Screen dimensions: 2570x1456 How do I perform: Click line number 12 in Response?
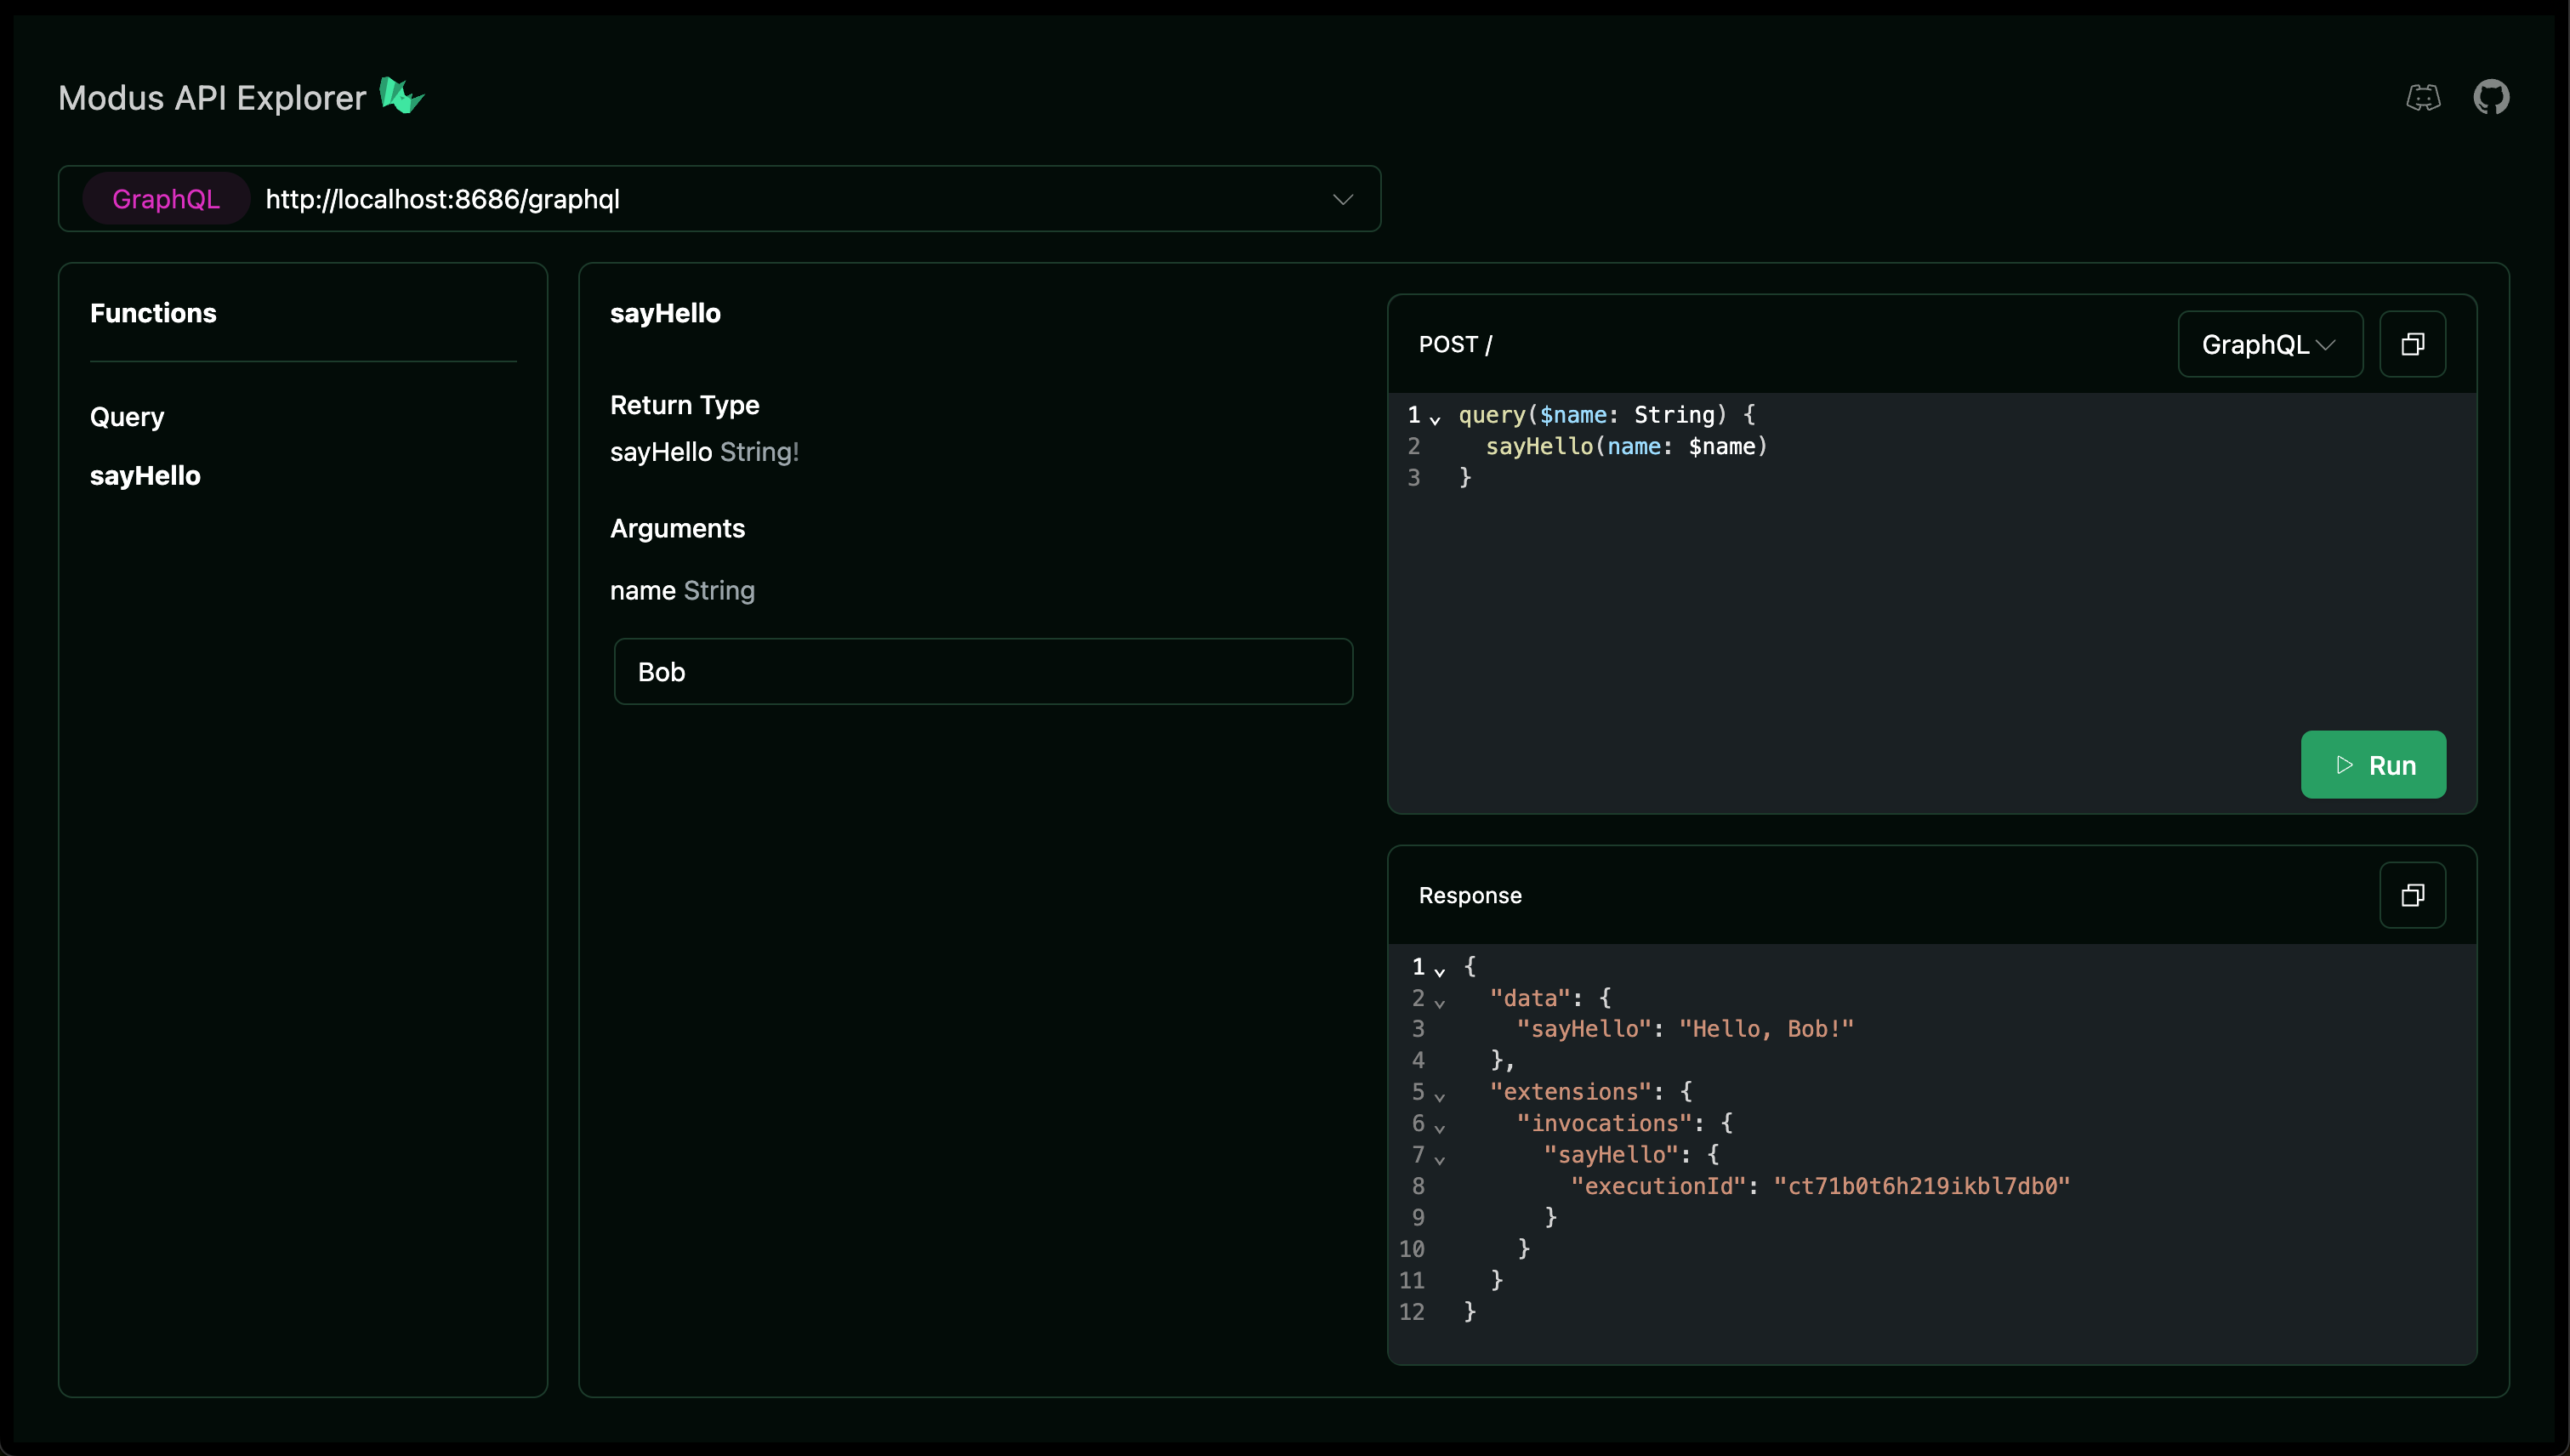[x=1411, y=1311]
